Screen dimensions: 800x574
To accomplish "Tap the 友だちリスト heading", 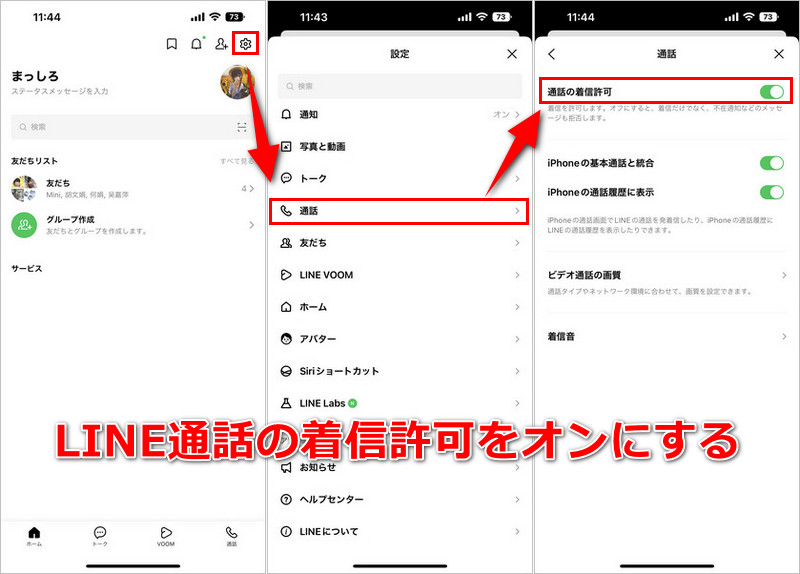I will 34,161.
